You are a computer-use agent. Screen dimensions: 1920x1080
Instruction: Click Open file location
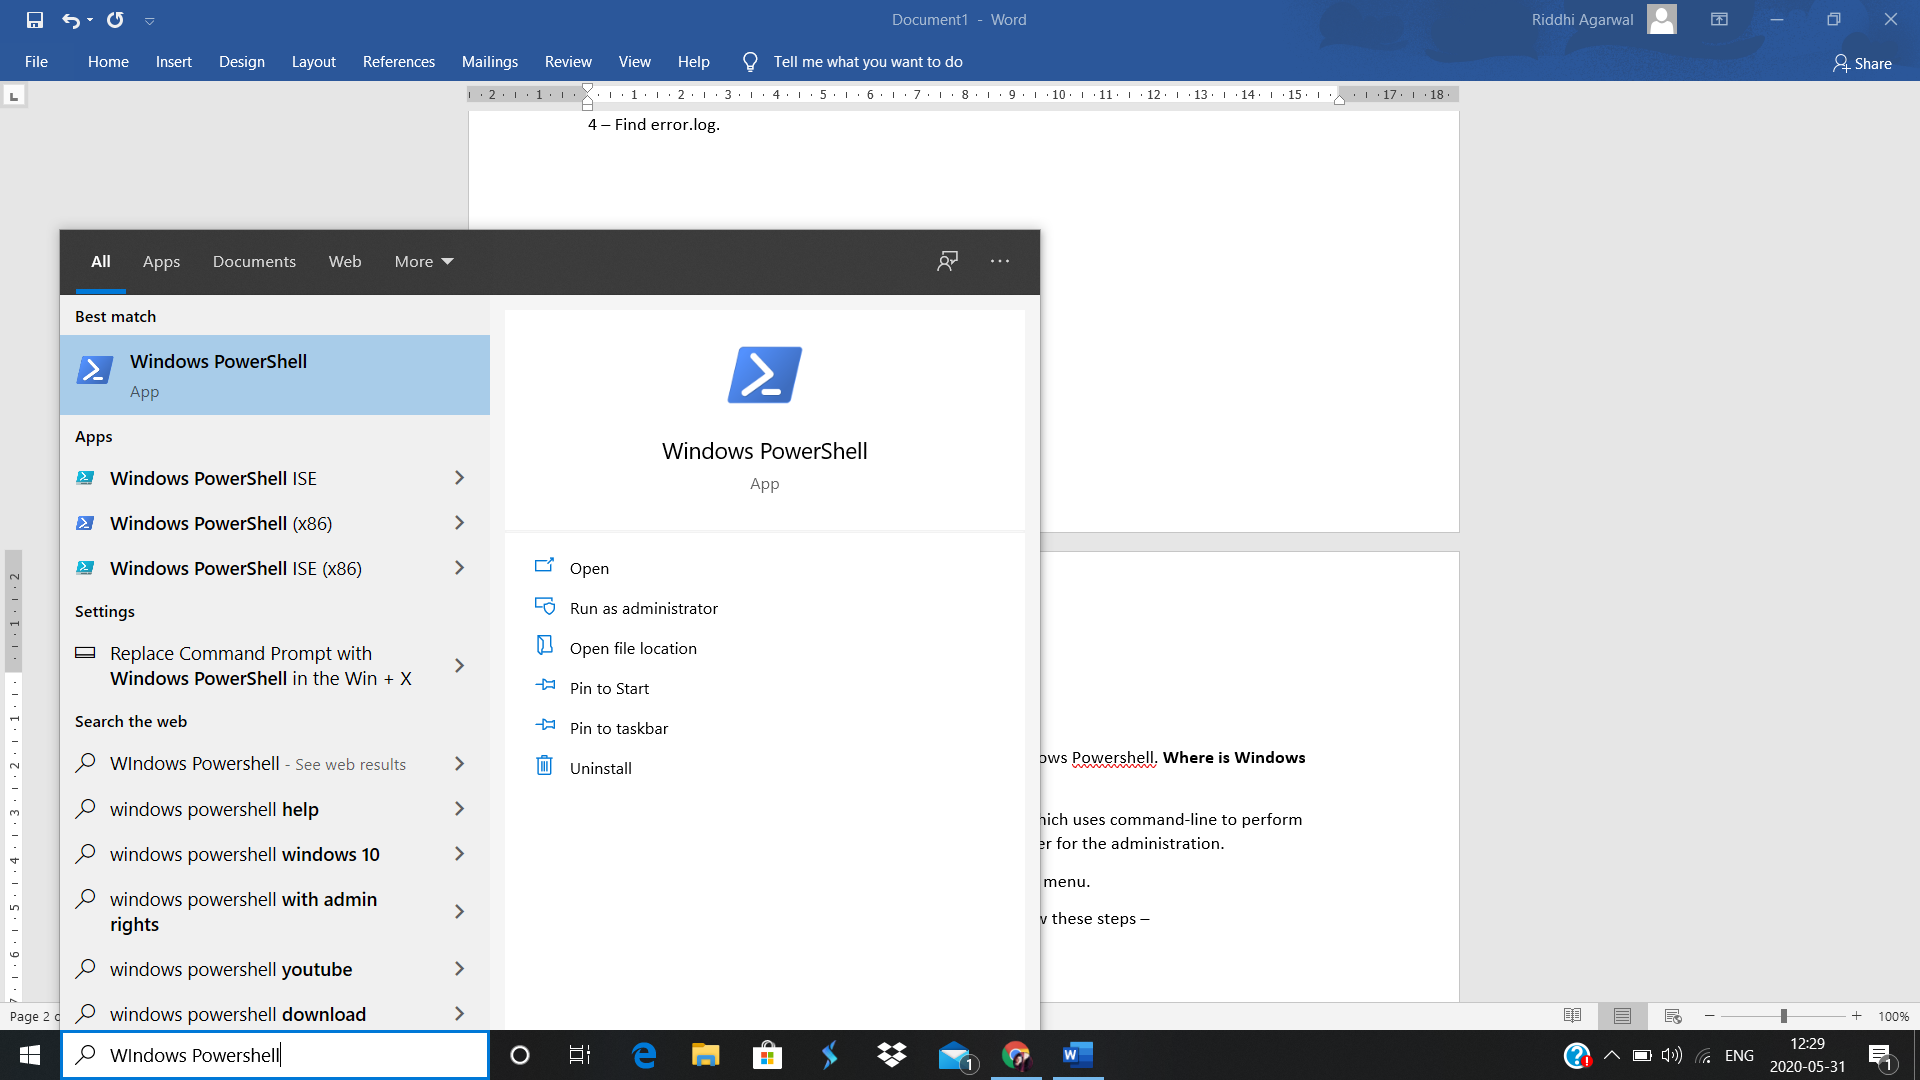[633, 648]
